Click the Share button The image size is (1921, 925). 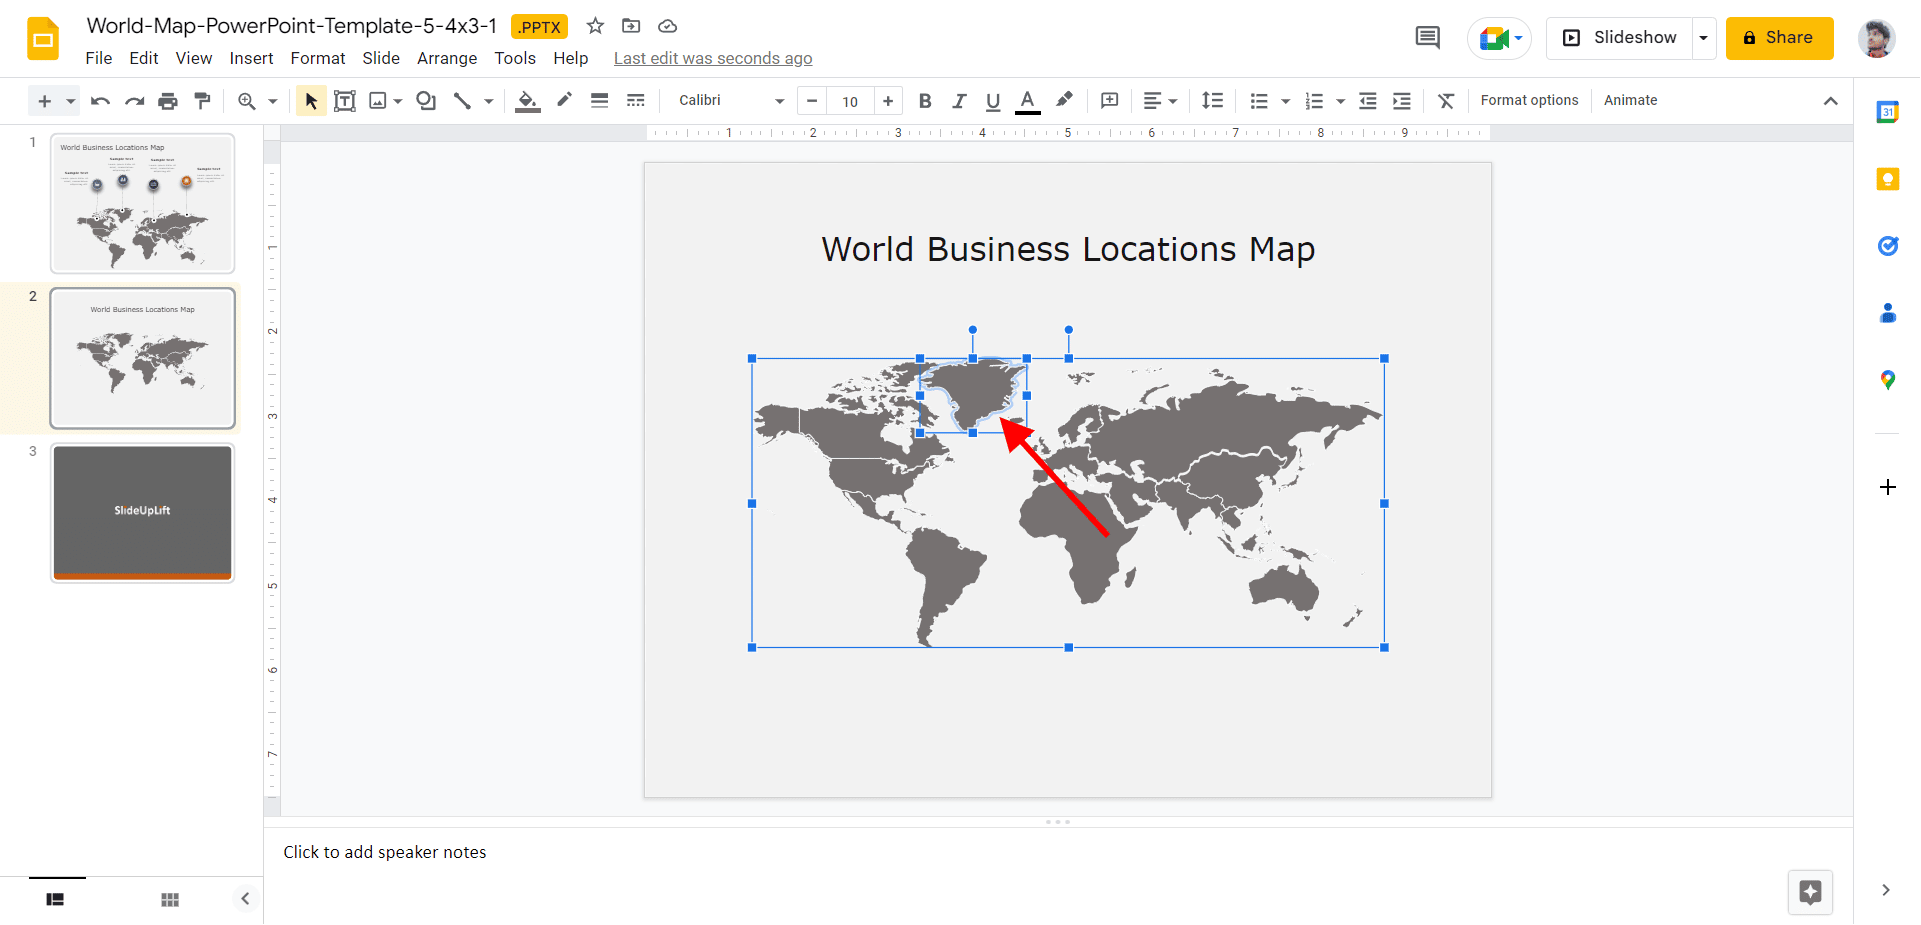(1779, 38)
